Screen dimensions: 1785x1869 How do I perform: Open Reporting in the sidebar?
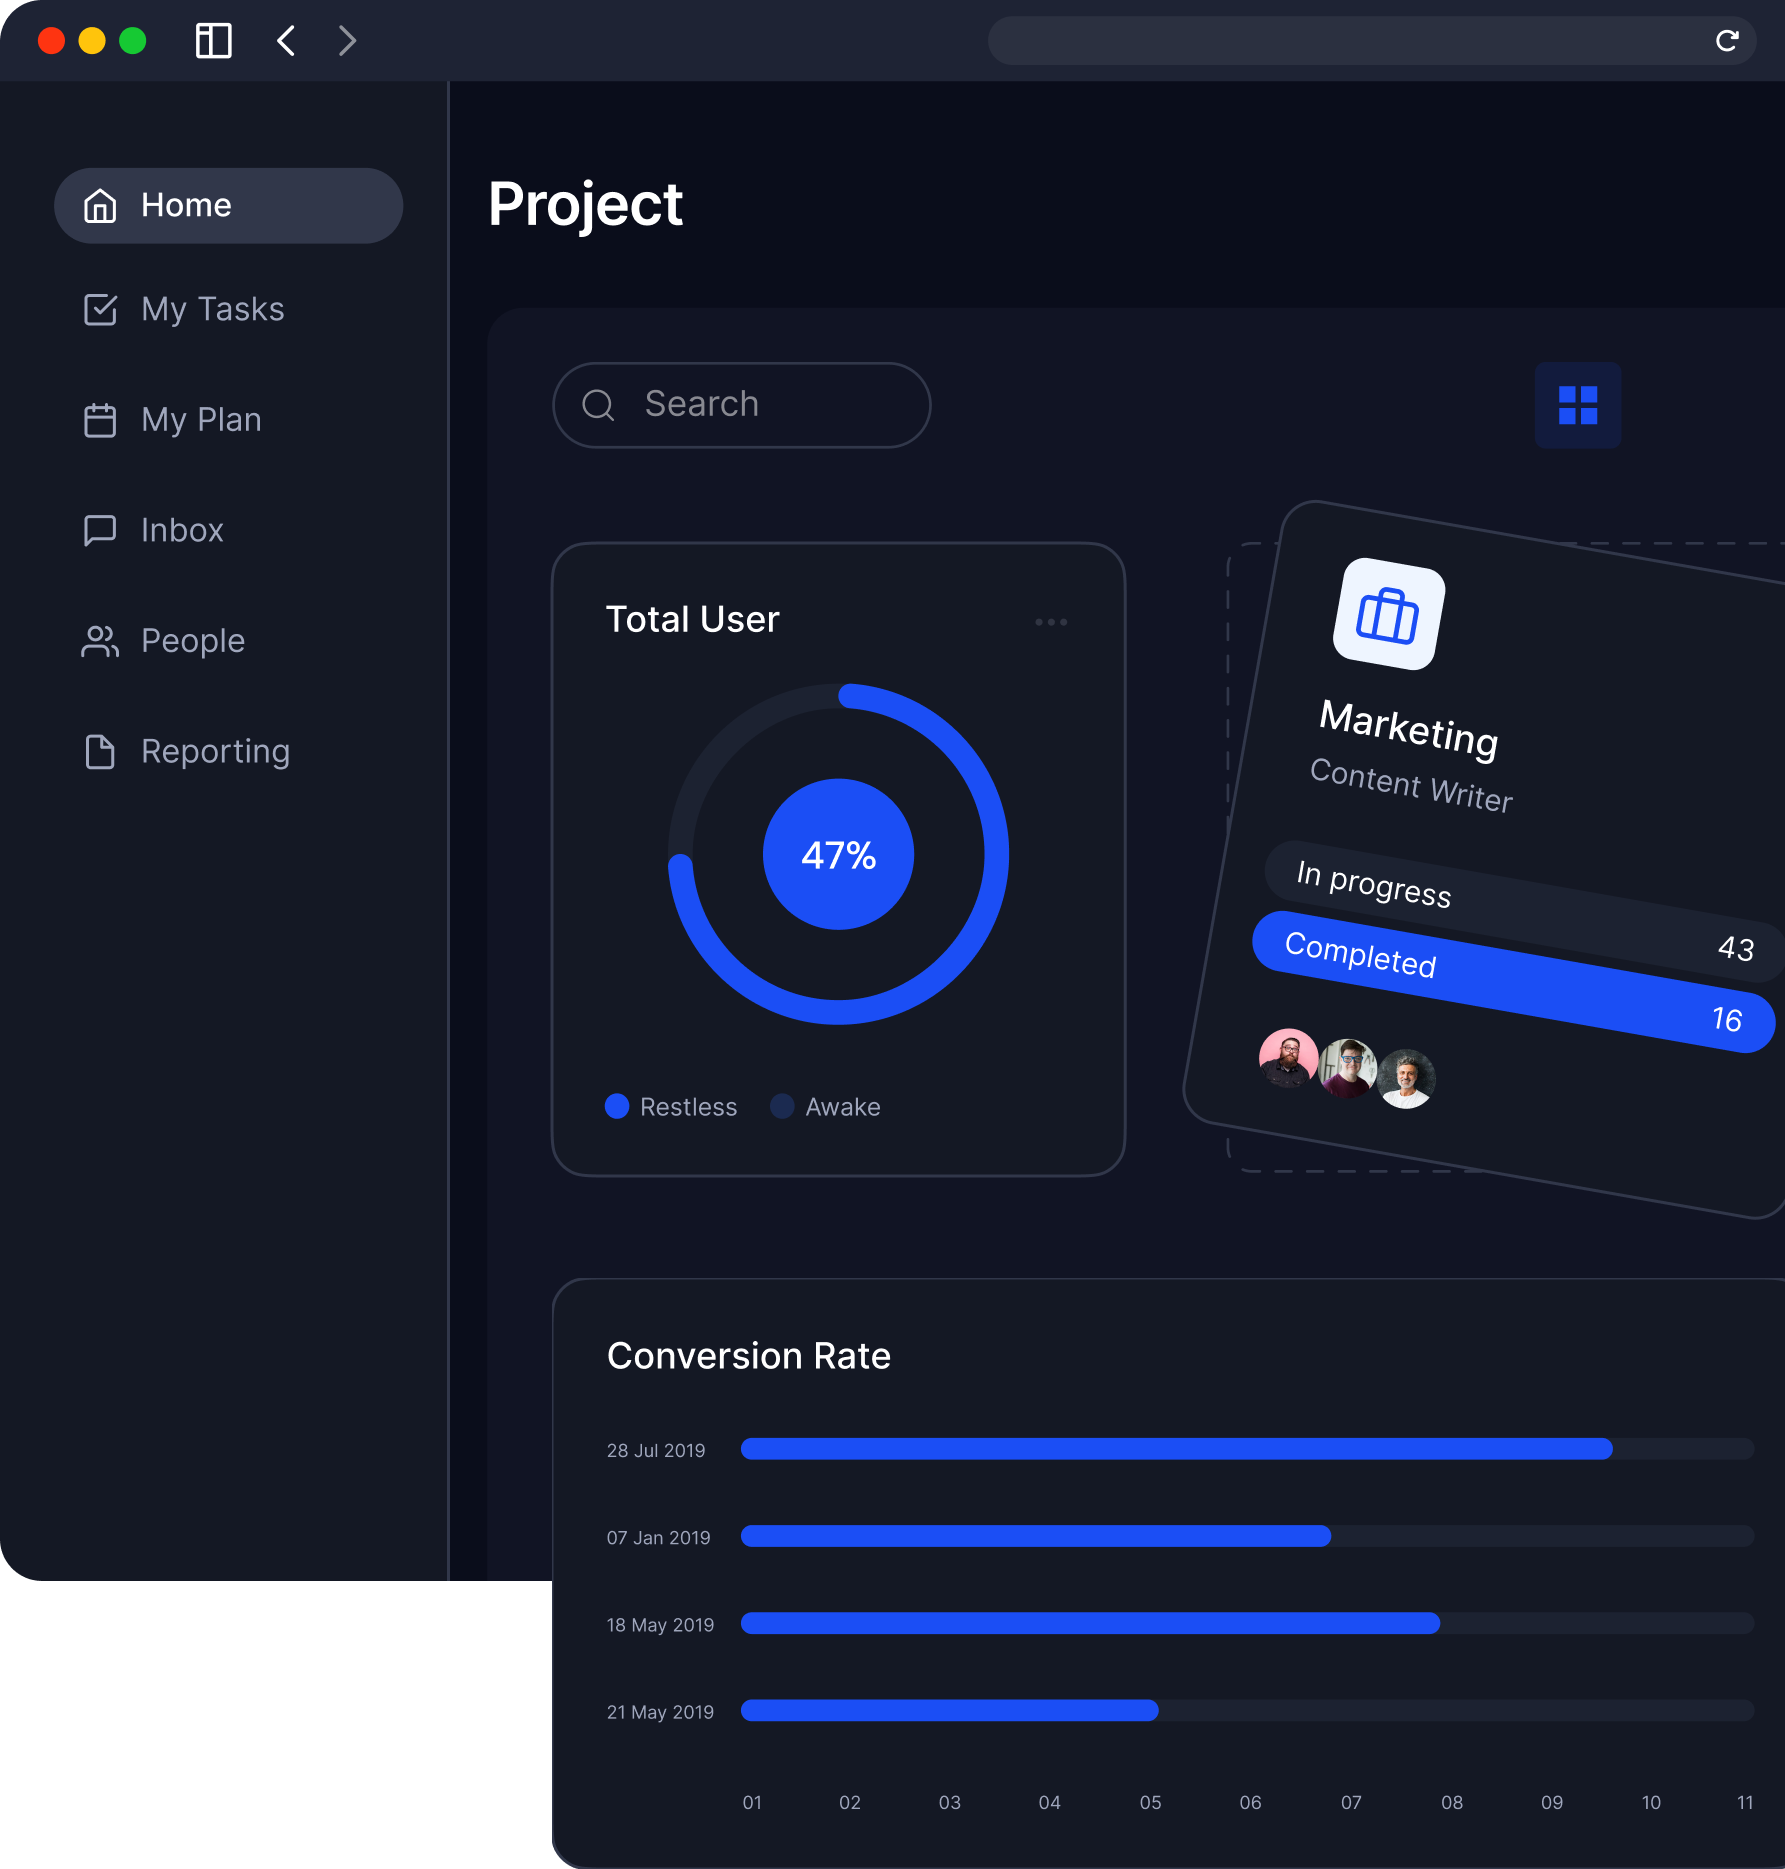(186, 752)
